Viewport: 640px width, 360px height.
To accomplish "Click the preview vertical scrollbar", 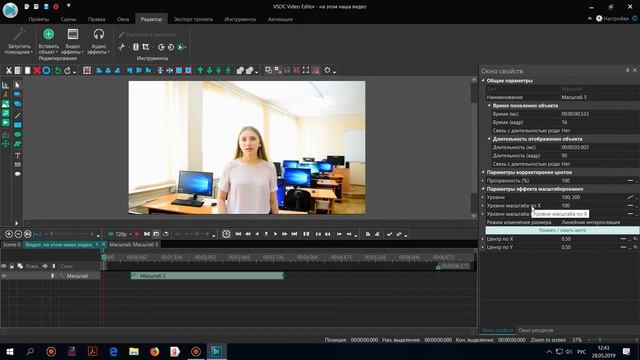I will pos(474,147).
